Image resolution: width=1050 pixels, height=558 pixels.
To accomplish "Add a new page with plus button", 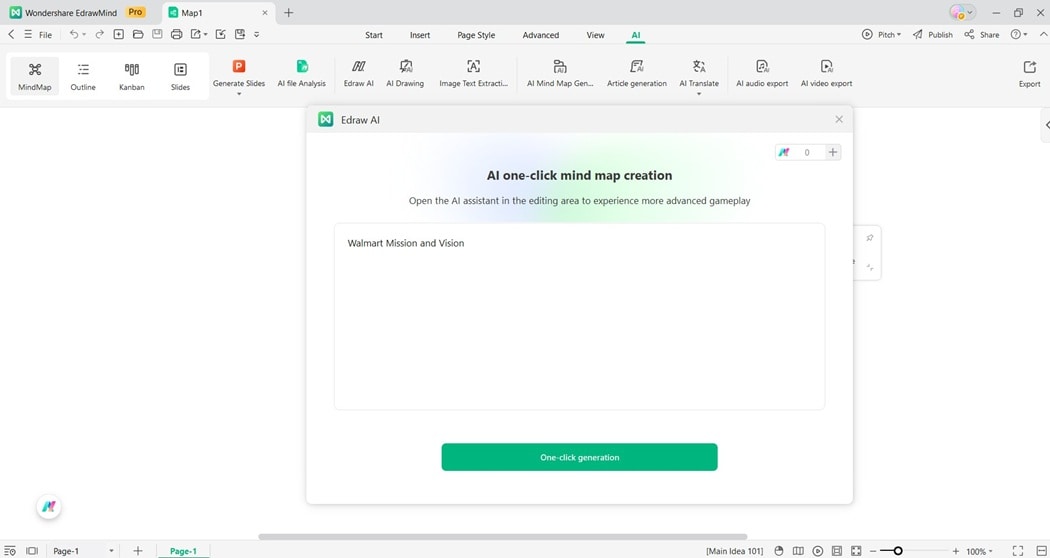I will [x=137, y=551].
